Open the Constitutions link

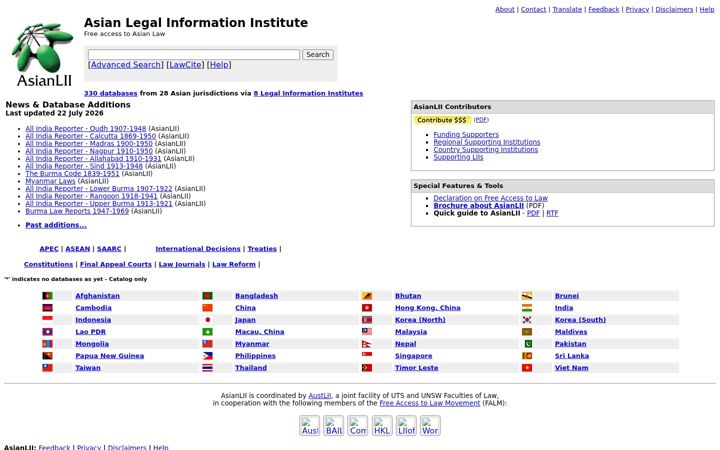pos(48,264)
